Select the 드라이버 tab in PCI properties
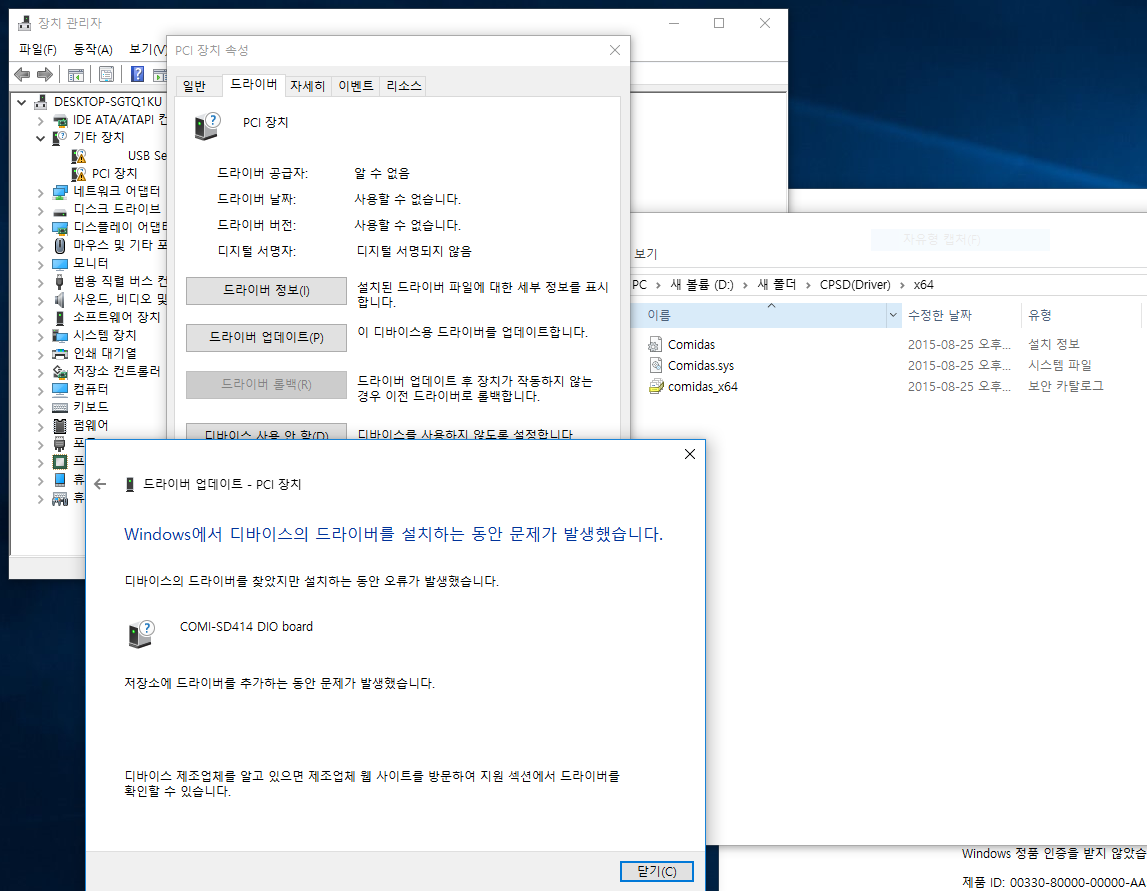The image size is (1147, 891). pos(254,84)
